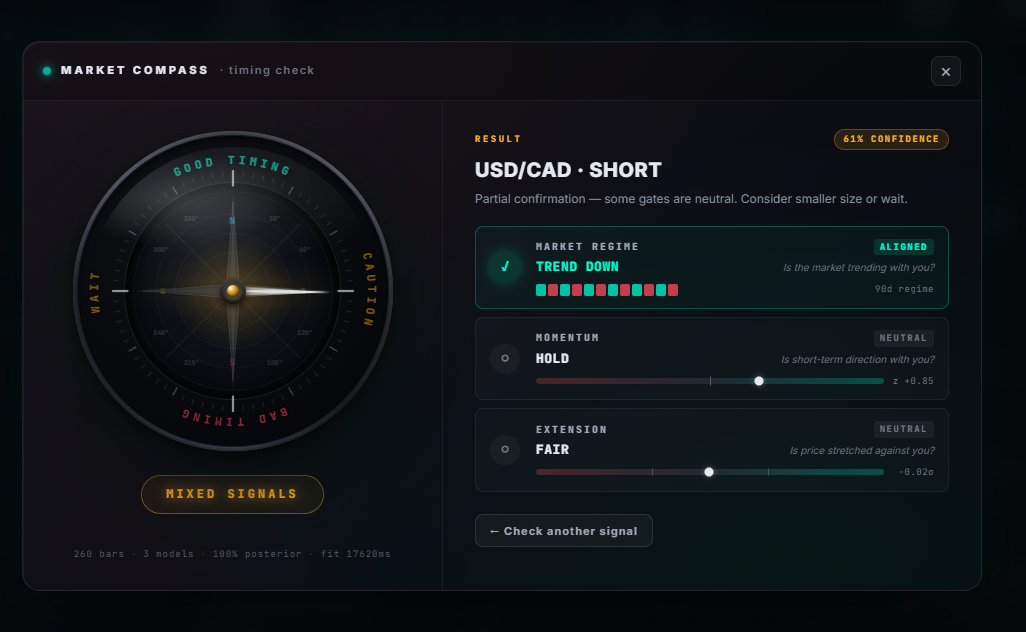Click the USD/CAD · SHORT heading
The width and height of the screenshot is (1026, 632).
(568, 170)
